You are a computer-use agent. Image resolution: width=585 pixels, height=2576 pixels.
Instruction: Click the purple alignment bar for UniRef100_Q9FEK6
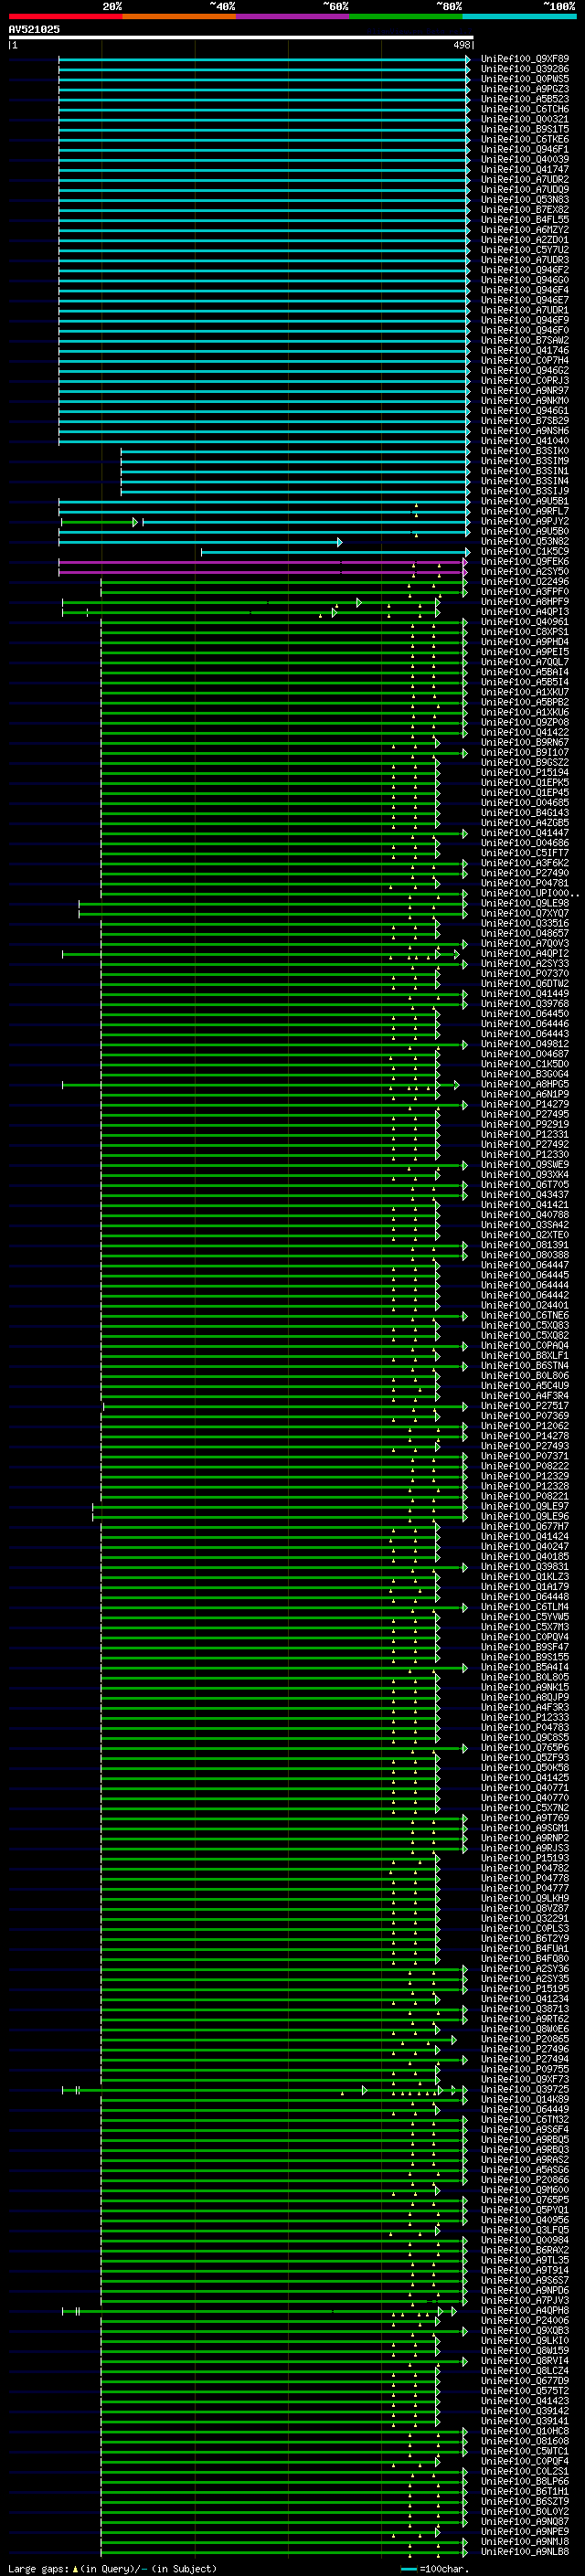click(x=262, y=562)
